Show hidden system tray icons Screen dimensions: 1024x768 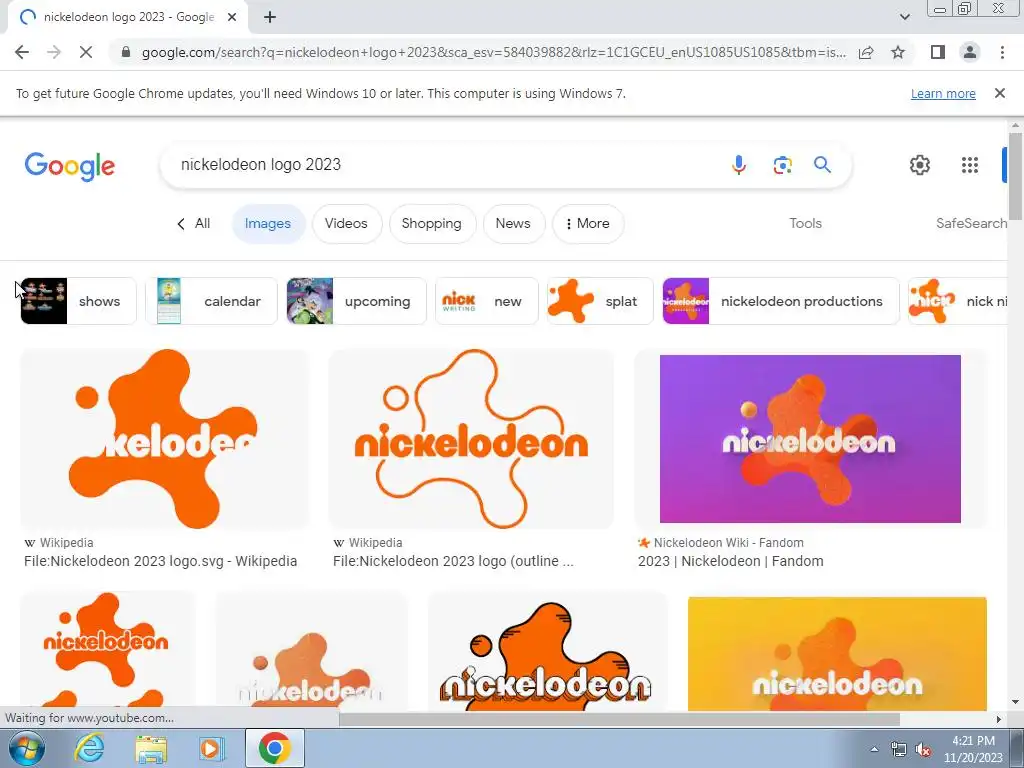pos(874,749)
